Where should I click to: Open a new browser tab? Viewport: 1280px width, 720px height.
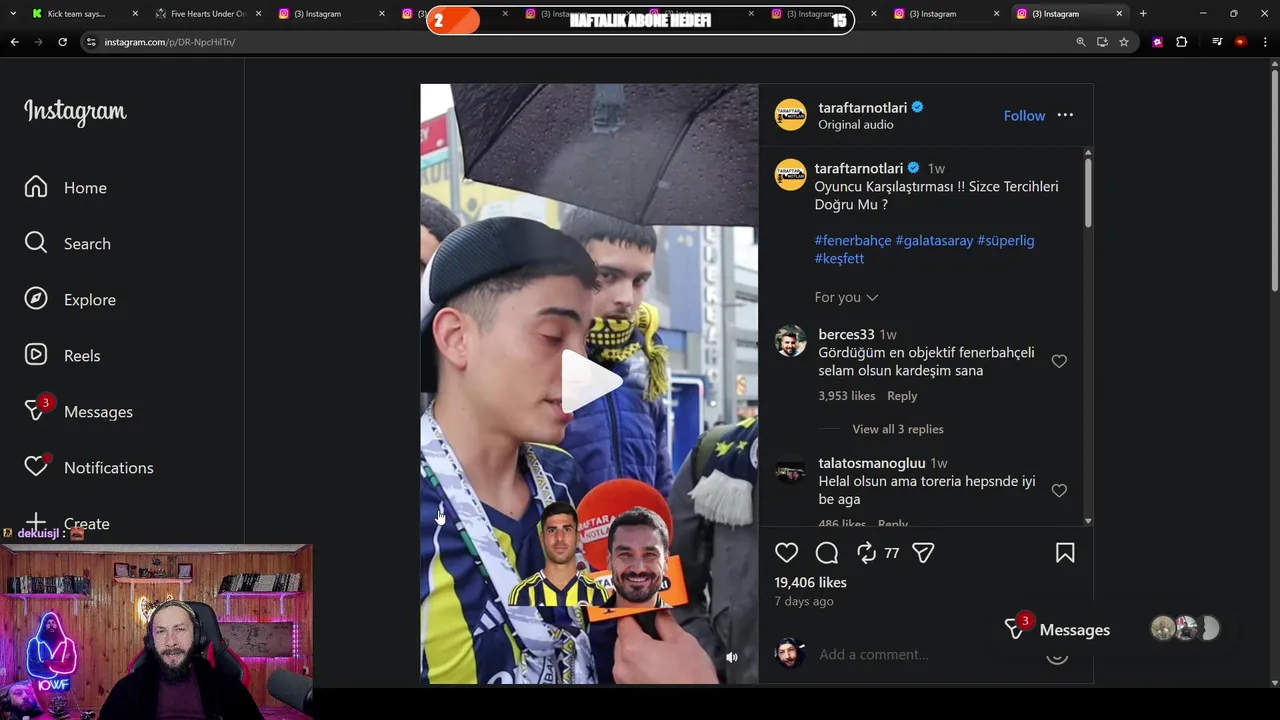[x=1143, y=14]
